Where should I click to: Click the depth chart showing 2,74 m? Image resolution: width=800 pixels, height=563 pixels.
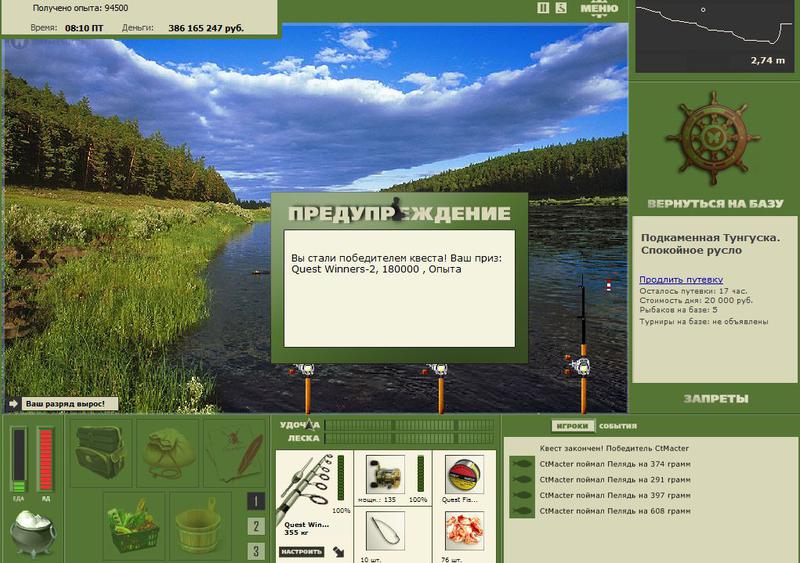click(714, 36)
